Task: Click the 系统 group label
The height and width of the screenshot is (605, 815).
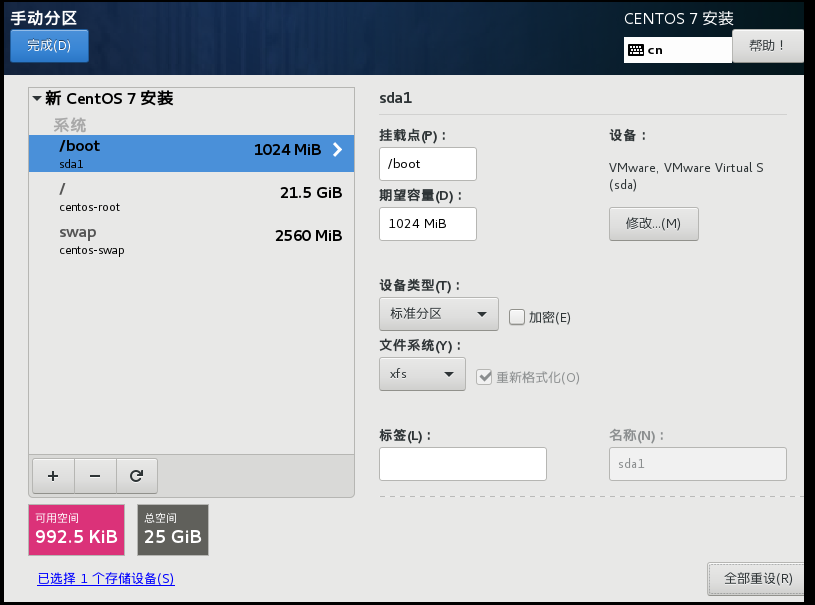Action: coord(70,125)
